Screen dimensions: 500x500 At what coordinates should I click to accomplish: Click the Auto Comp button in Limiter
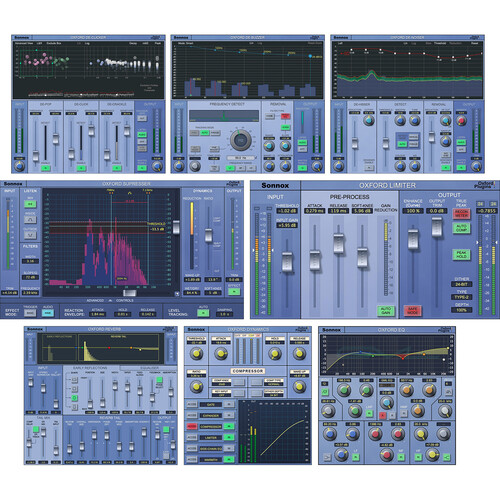coord(461,228)
